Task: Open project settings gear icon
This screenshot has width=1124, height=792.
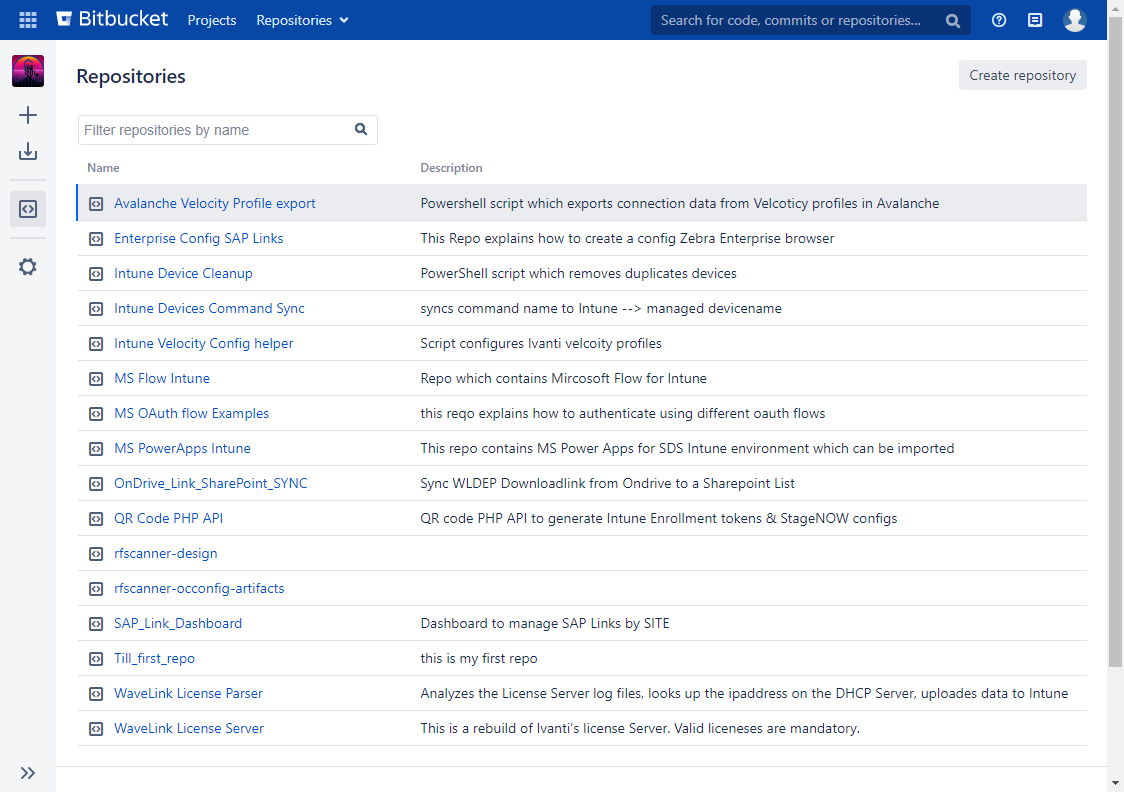Action: (x=28, y=267)
